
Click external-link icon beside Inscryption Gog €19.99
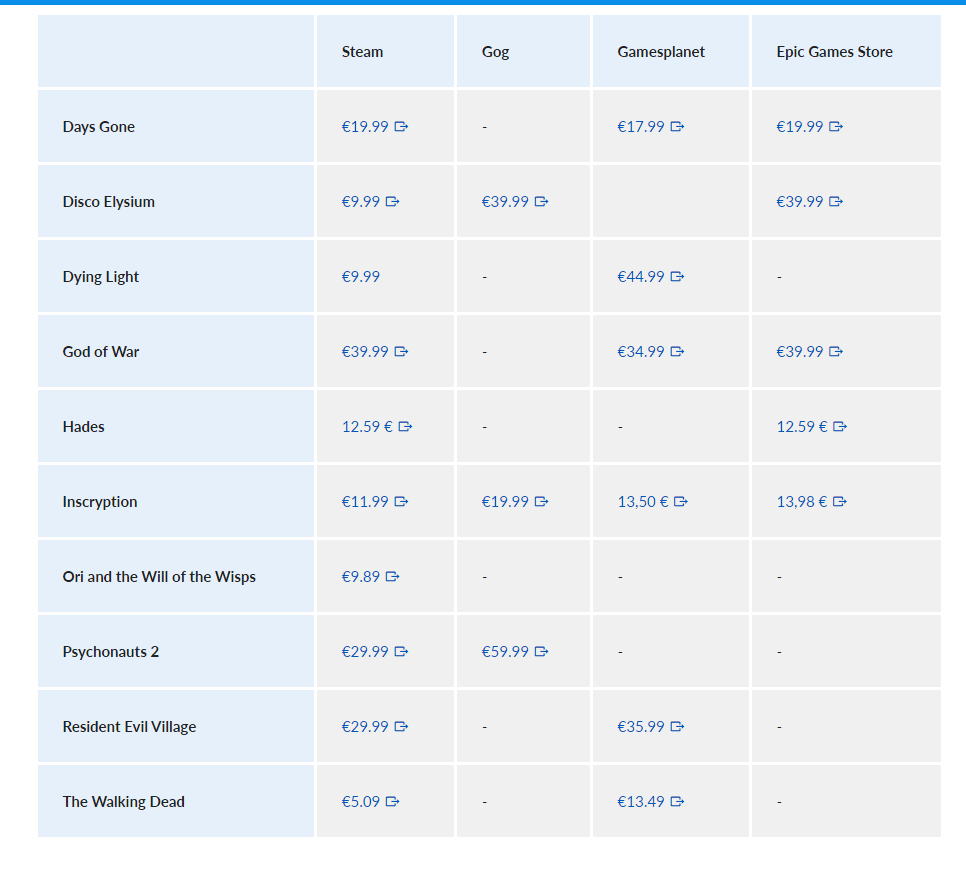tap(542, 502)
